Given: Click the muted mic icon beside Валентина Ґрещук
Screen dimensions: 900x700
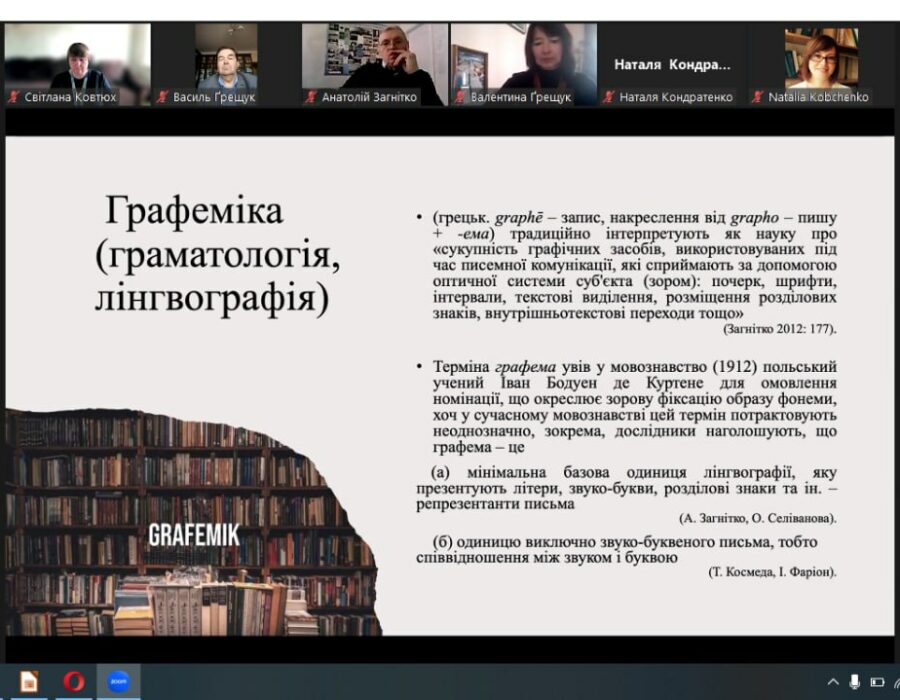Looking at the screenshot, I should (460, 98).
